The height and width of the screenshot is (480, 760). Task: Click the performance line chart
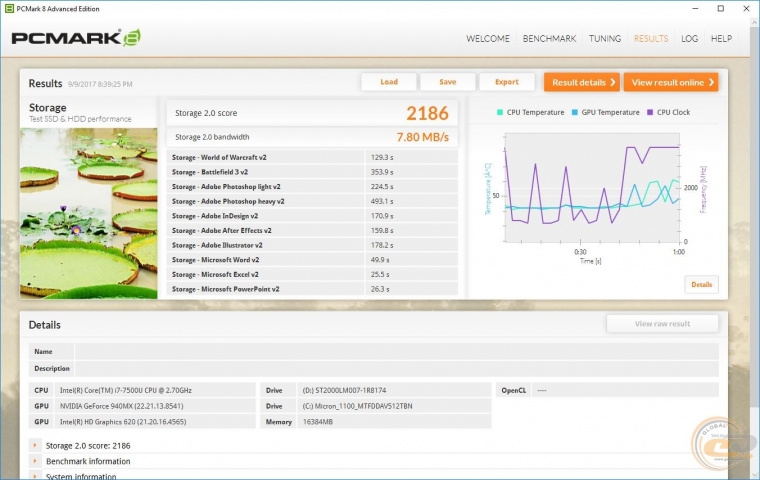(592, 188)
